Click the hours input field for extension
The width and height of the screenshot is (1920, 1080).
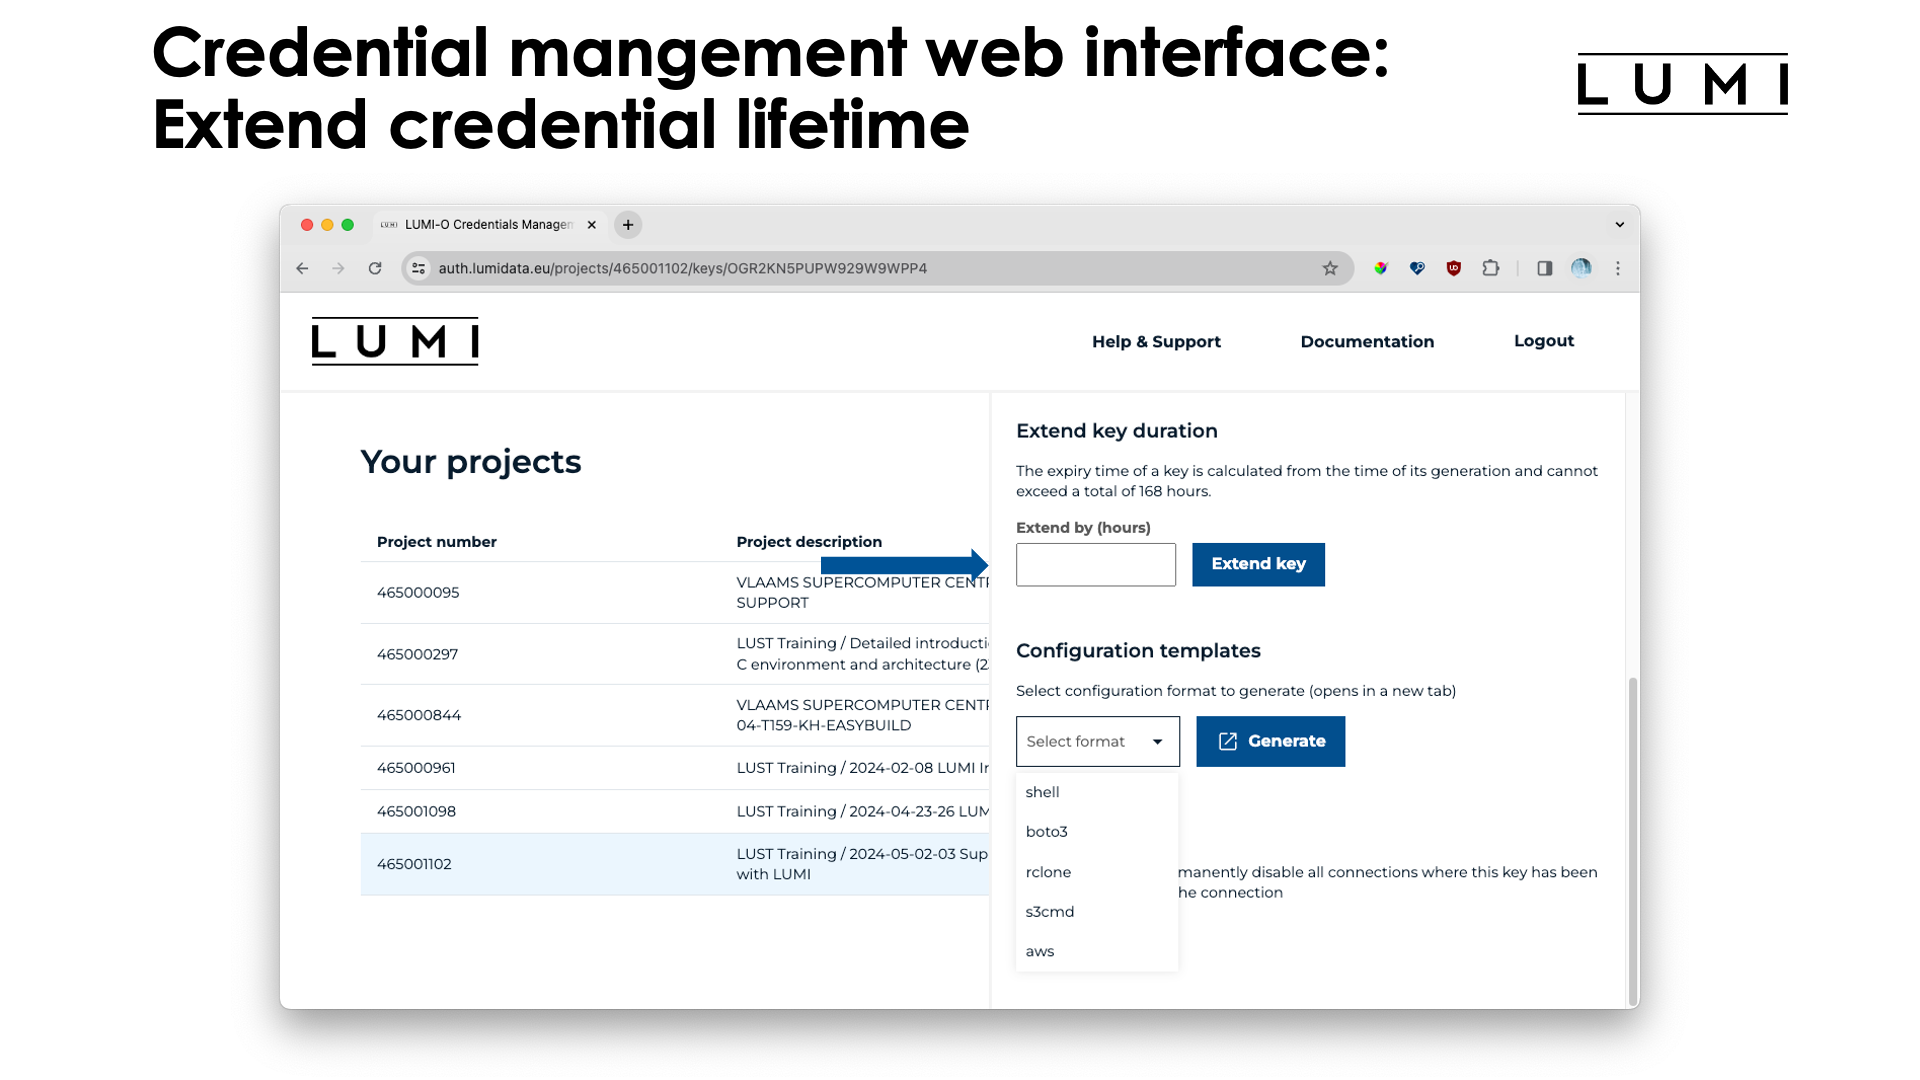[1096, 563]
